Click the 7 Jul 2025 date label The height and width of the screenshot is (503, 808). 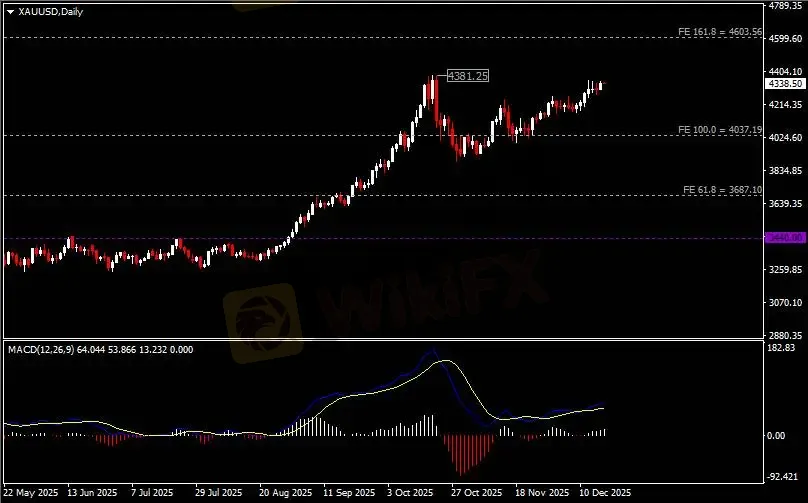tap(153, 493)
